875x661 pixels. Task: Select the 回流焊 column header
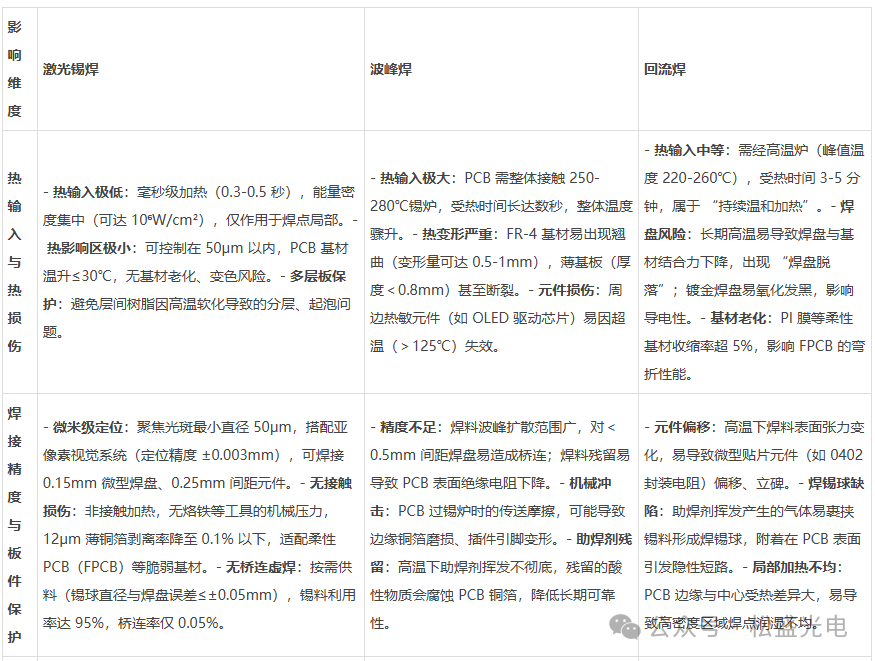coord(665,69)
